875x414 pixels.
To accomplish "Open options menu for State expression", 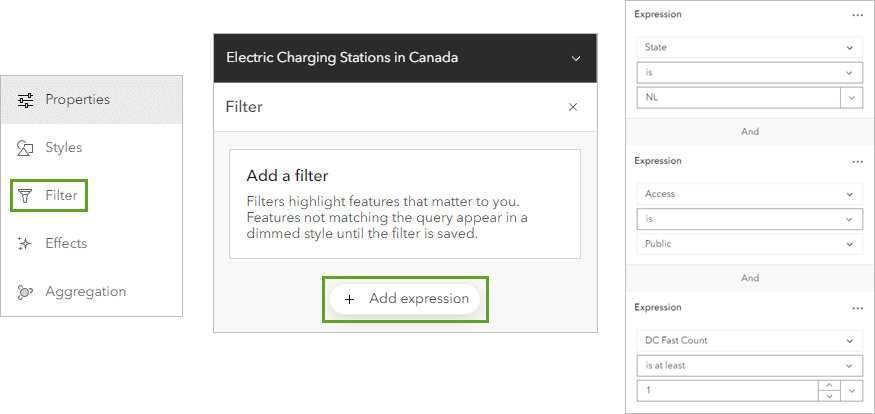I will coord(857,15).
